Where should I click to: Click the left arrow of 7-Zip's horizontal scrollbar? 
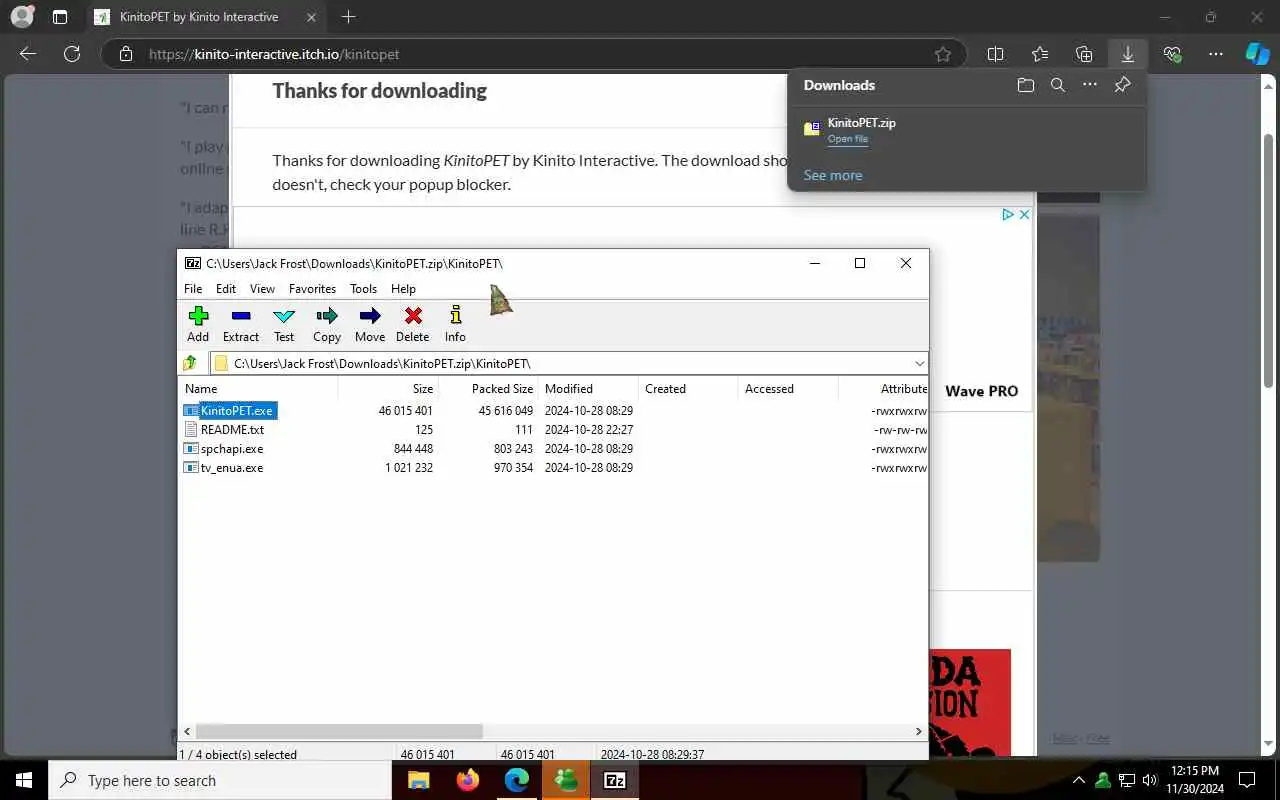[187, 732]
